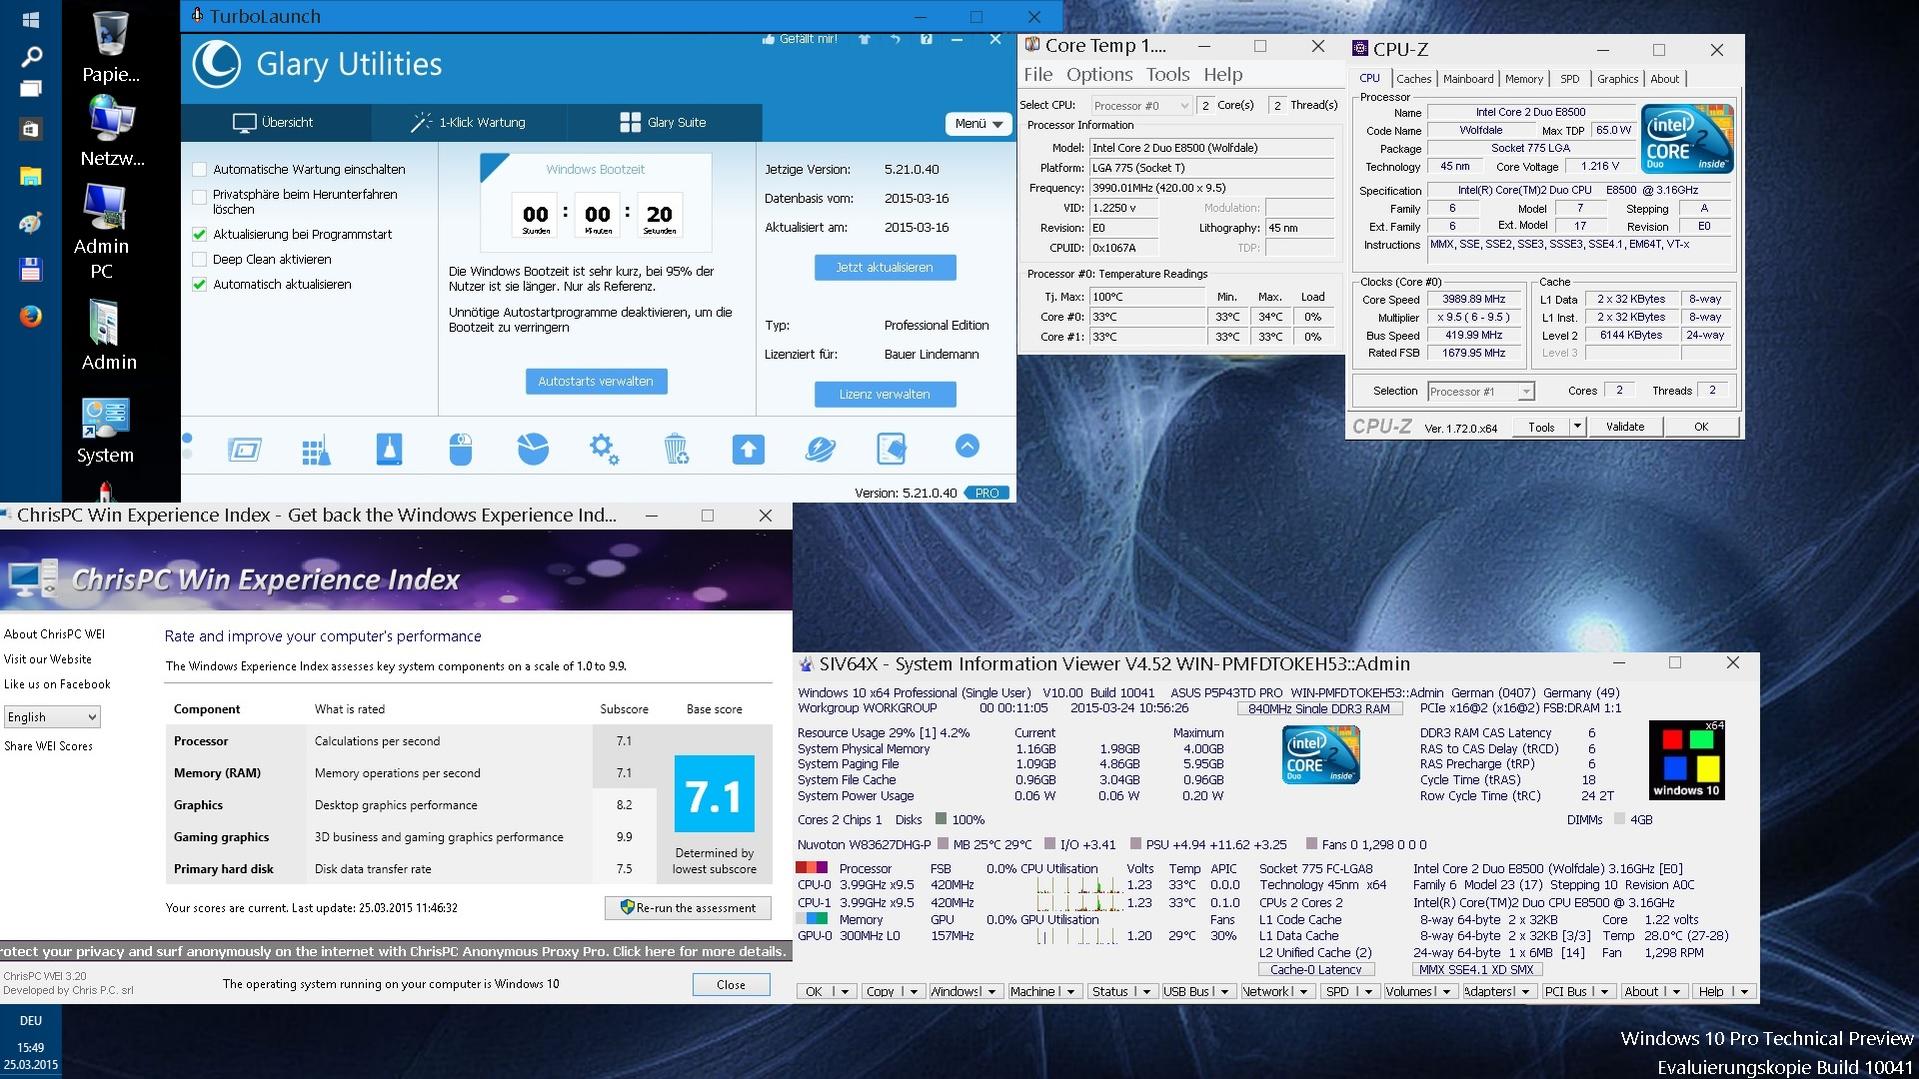Uncheck Aktualisierung bei Programmstart
The height and width of the screenshot is (1079, 1919).
pos(199,235)
